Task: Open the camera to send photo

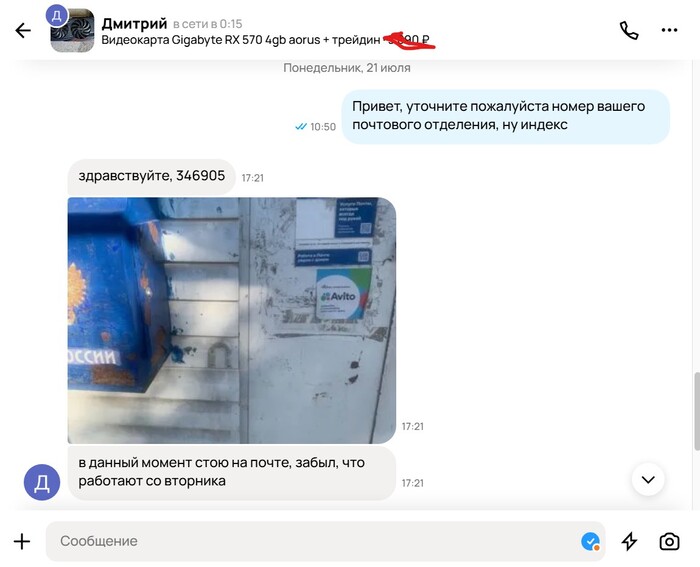Action: (x=669, y=542)
